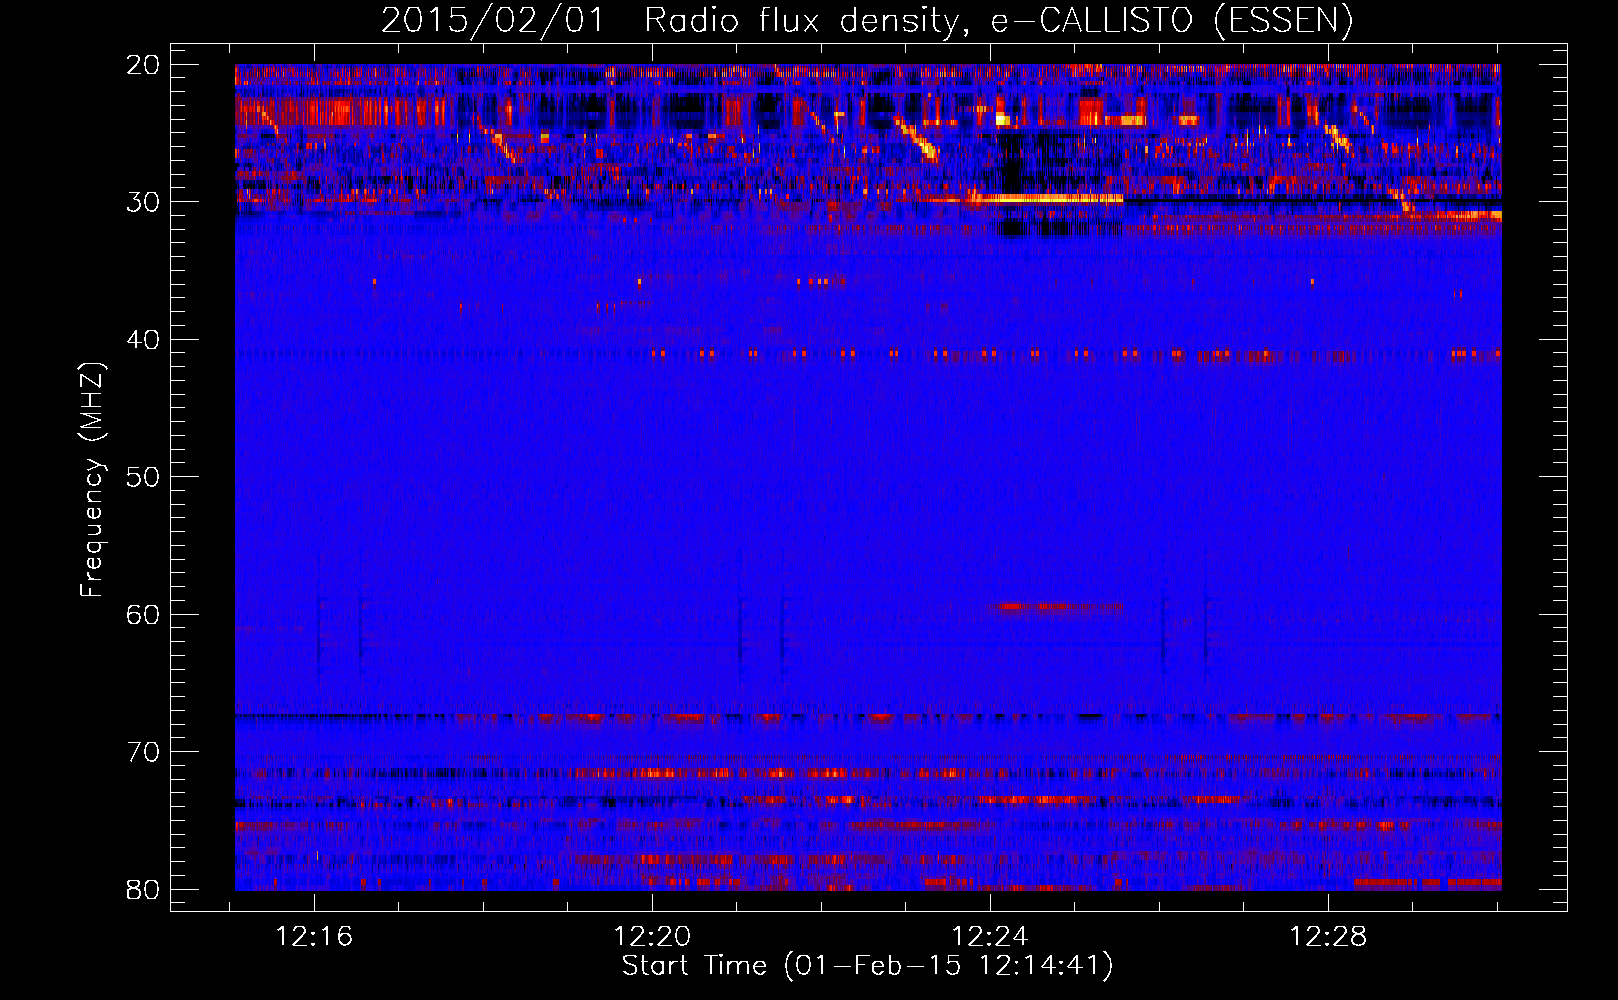
Task: Click the bright yellow burst near 30 MHz at 12:24
Action: tap(1045, 198)
